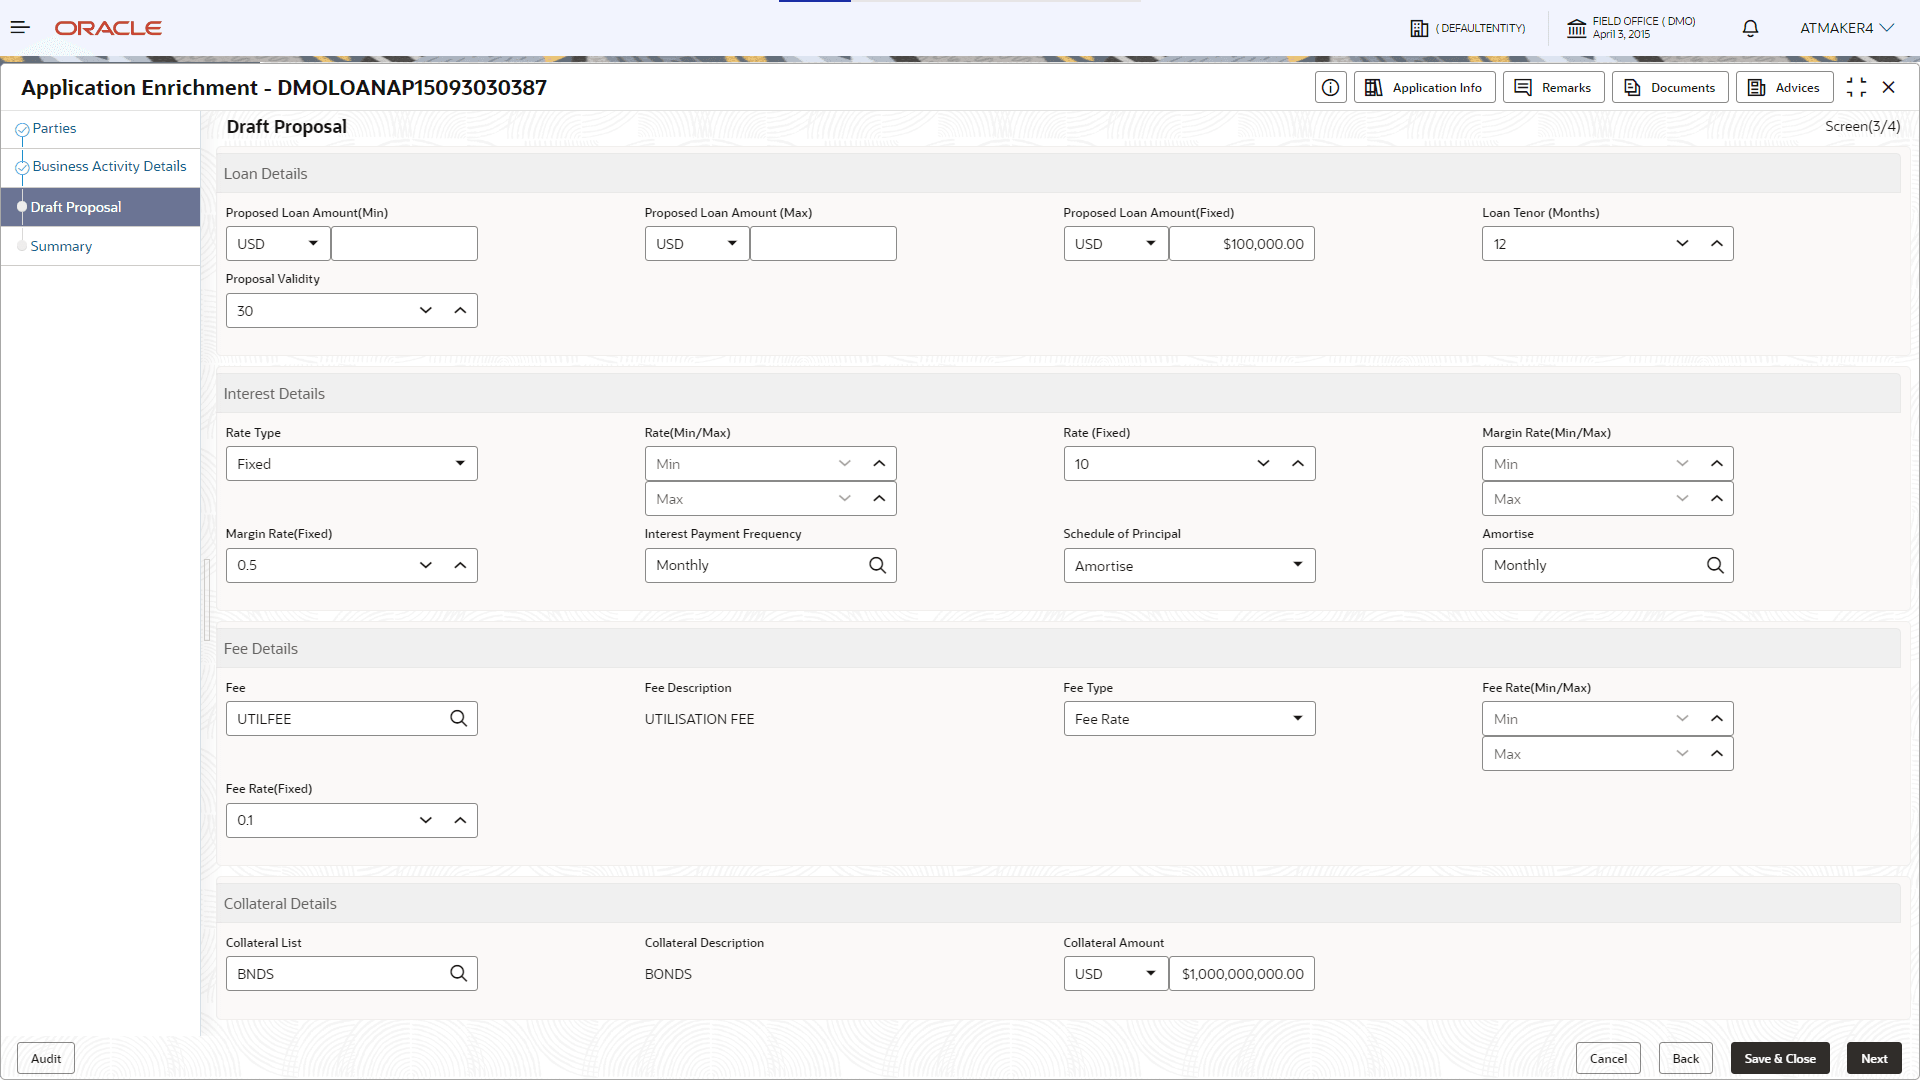The width and height of the screenshot is (1920, 1080).
Task: Click the Save & Close button
Action: point(1780,1059)
